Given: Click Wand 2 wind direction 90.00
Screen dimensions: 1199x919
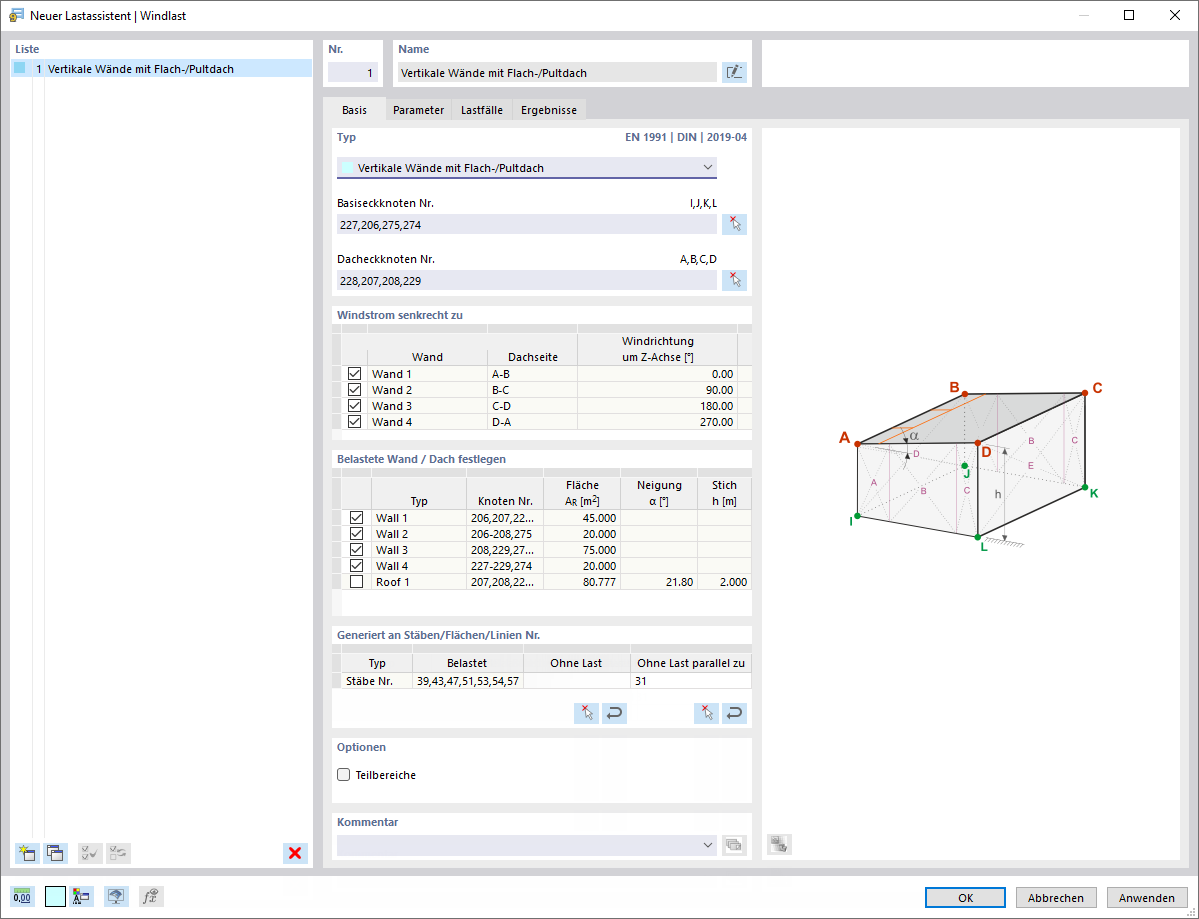Looking at the screenshot, I should tap(658, 390).
